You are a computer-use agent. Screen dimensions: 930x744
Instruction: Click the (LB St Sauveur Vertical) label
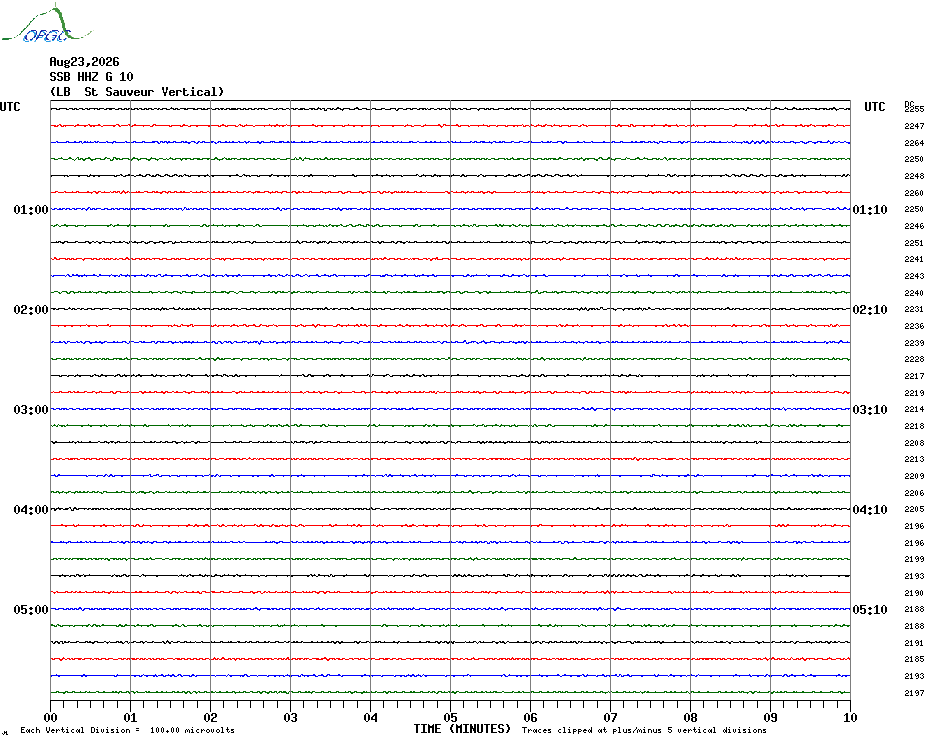coord(137,92)
